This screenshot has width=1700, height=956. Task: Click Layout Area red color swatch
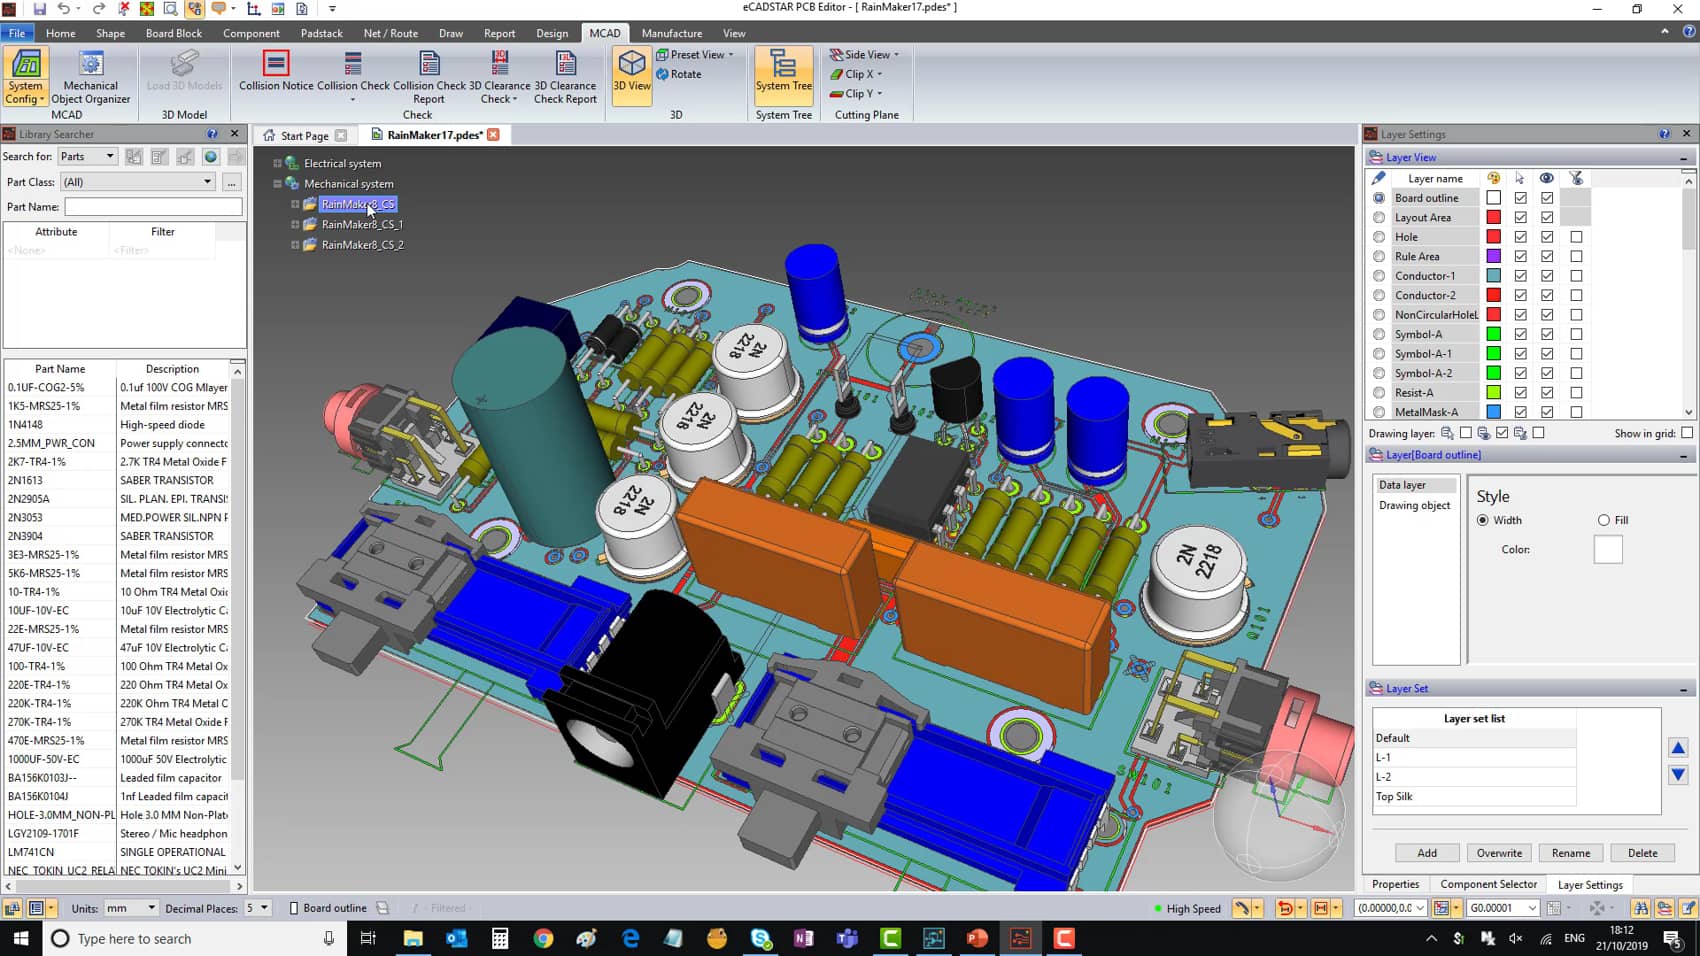[1493, 217]
